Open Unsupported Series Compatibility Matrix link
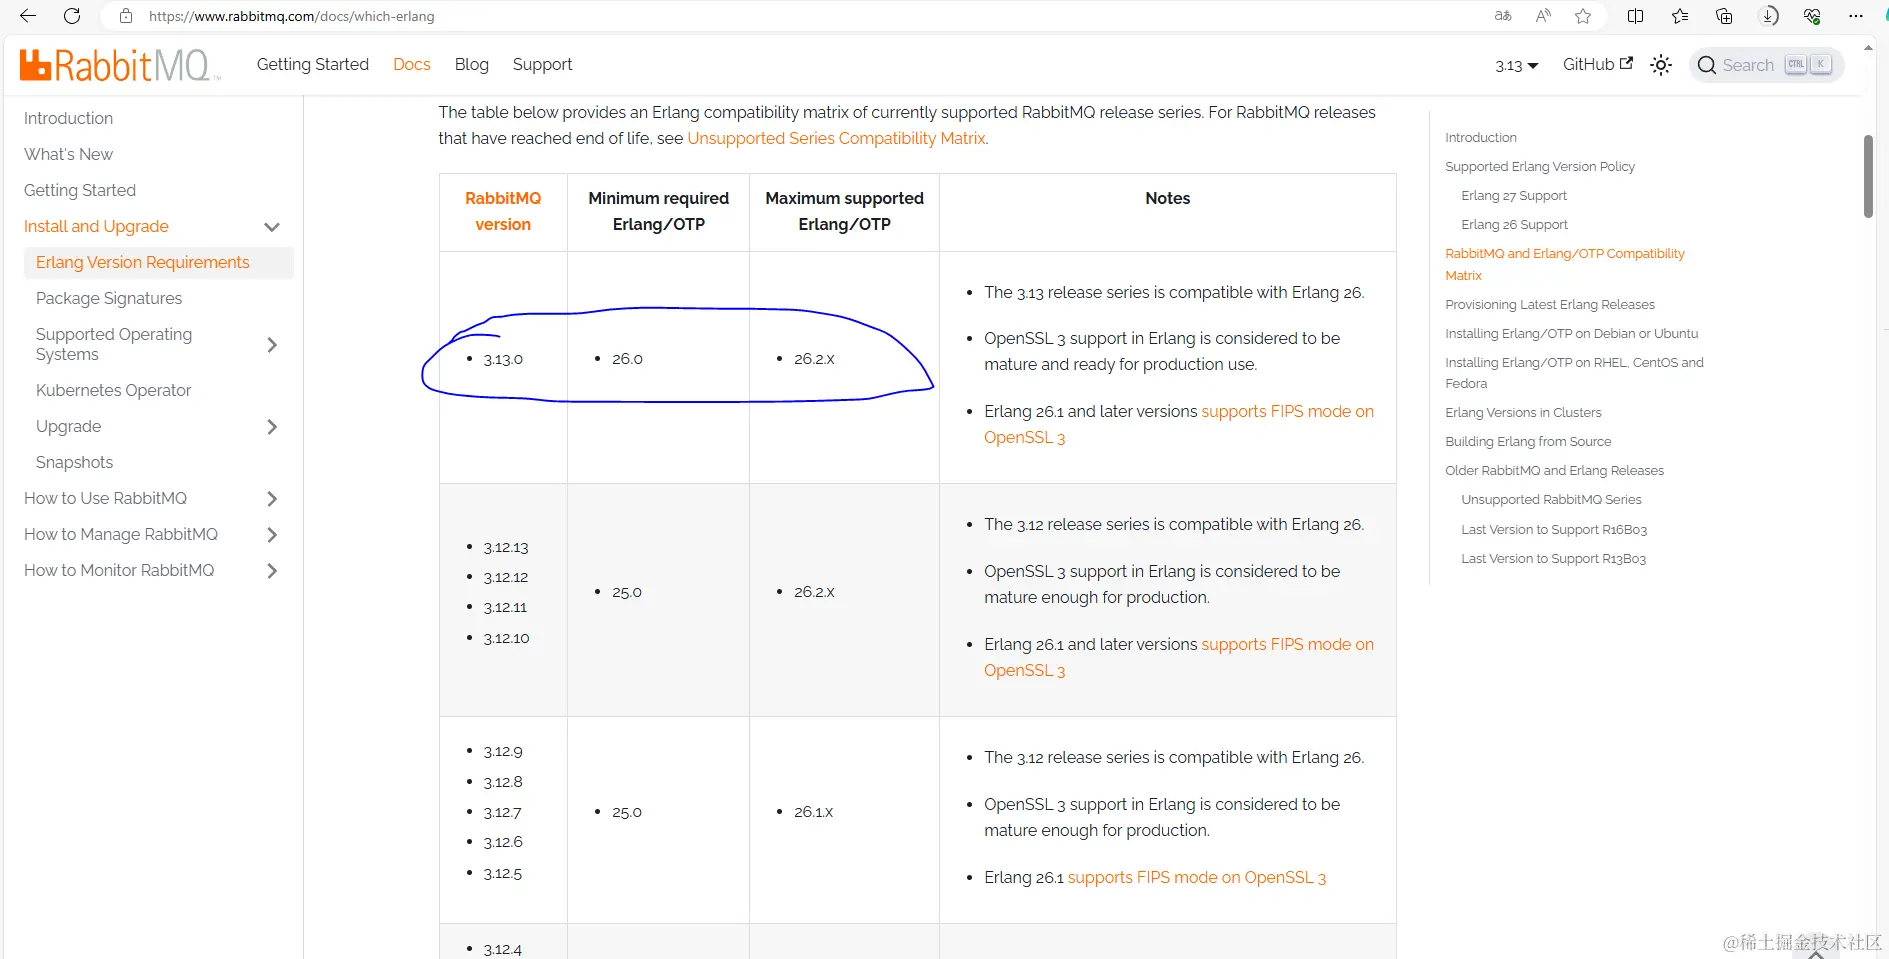This screenshot has width=1889, height=959. point(836,138)
